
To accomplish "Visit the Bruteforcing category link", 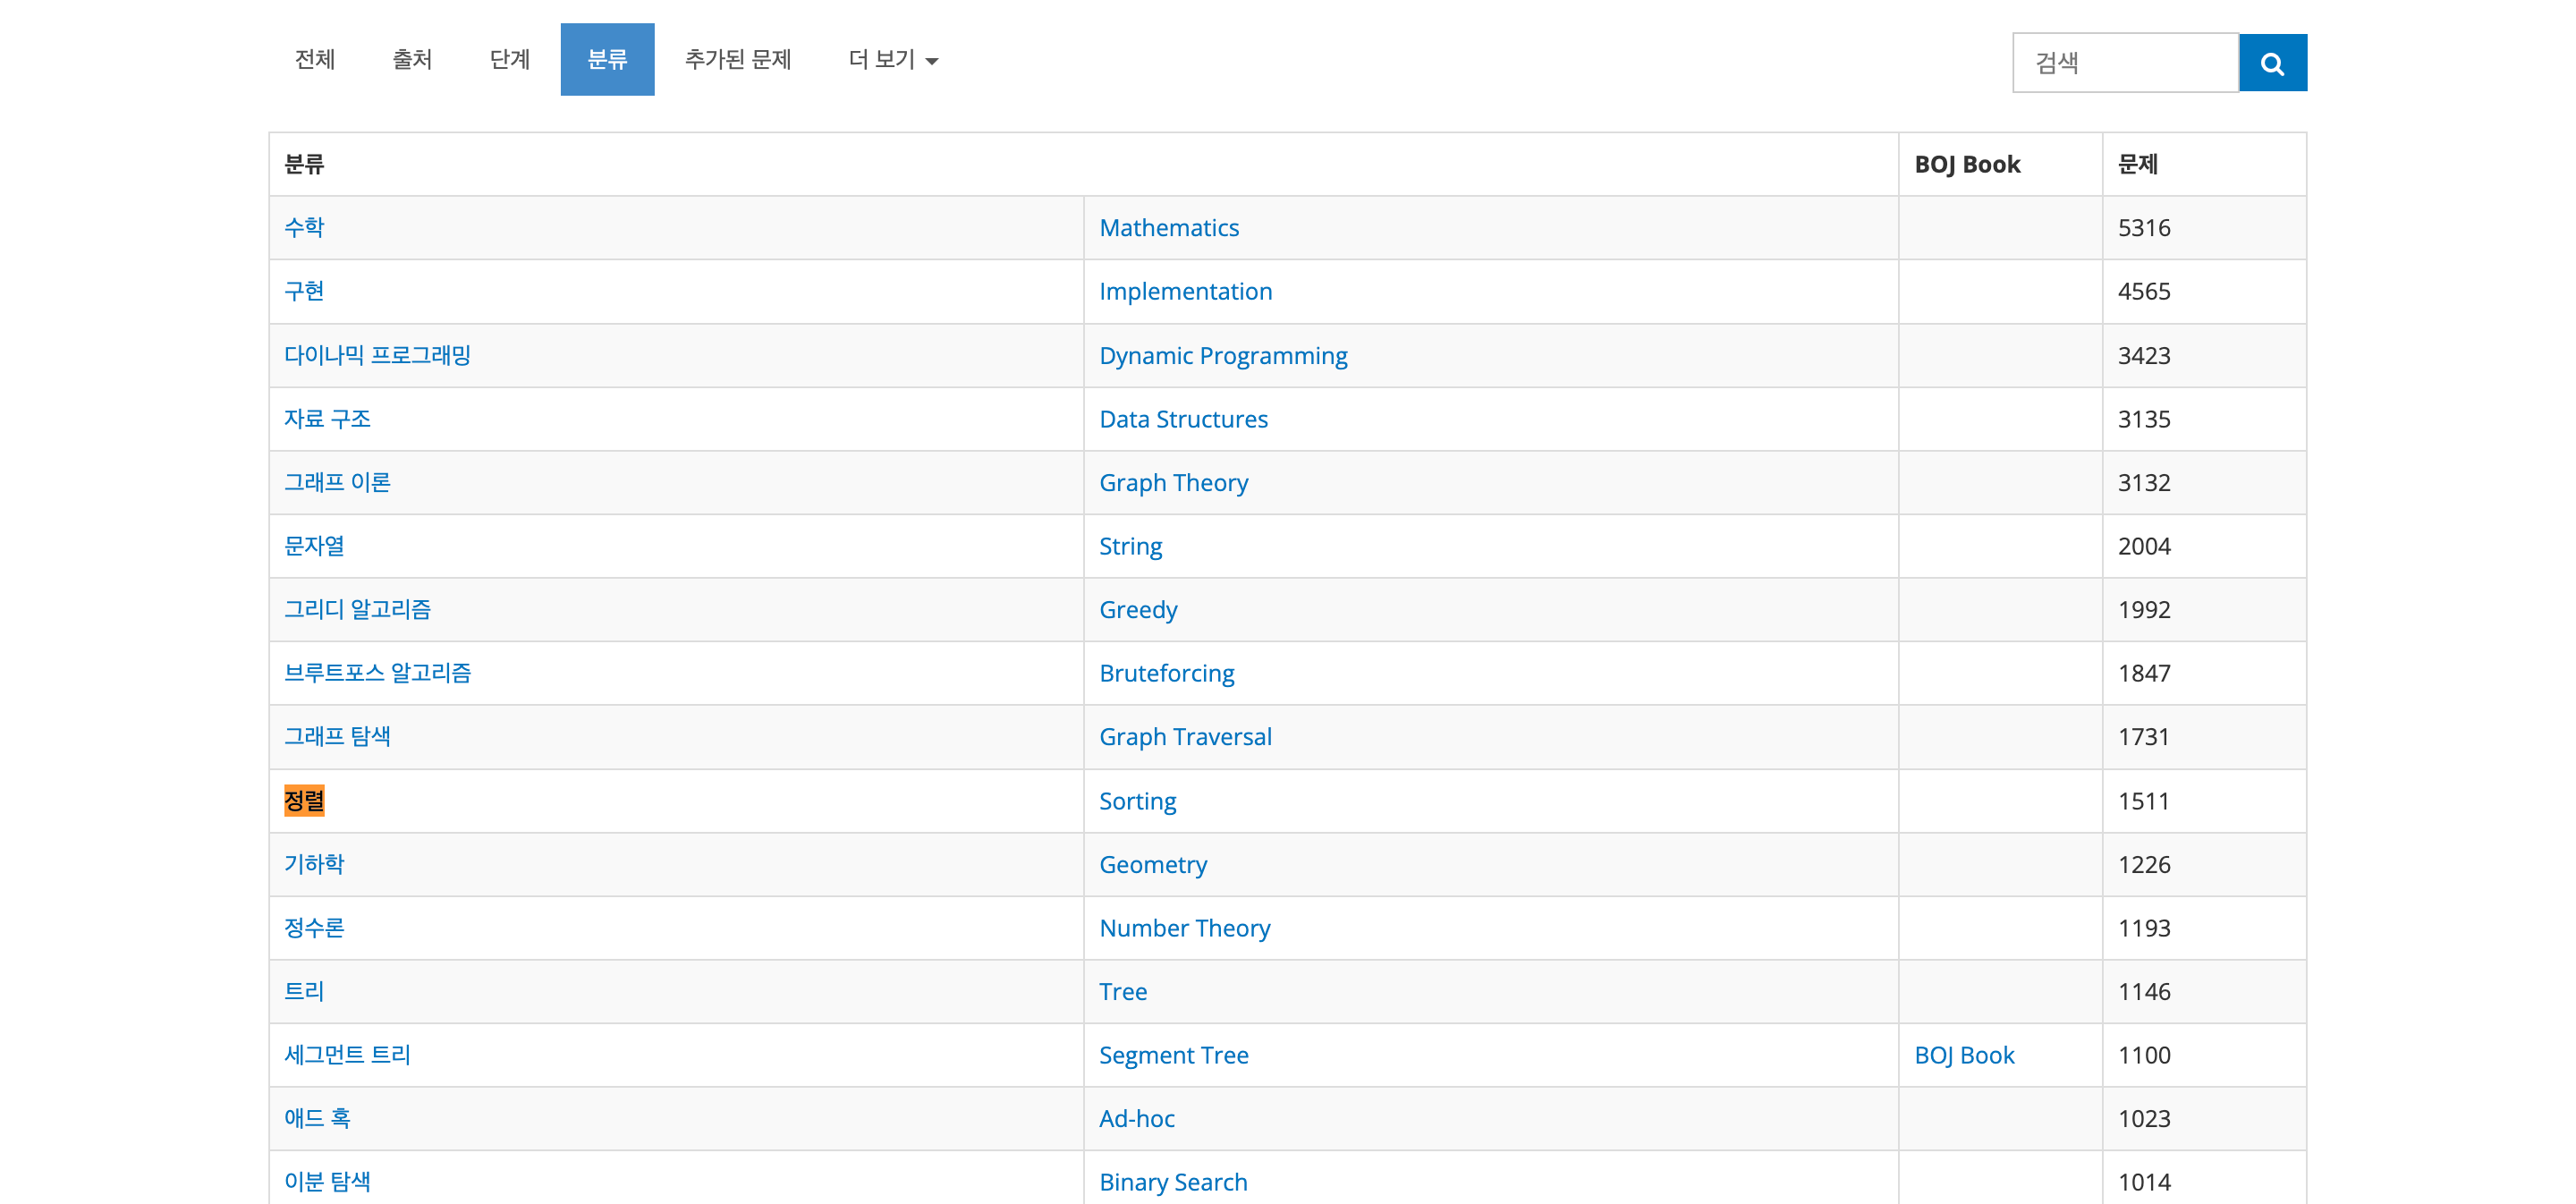I will pyautogui.click(x=1166, y=673).
